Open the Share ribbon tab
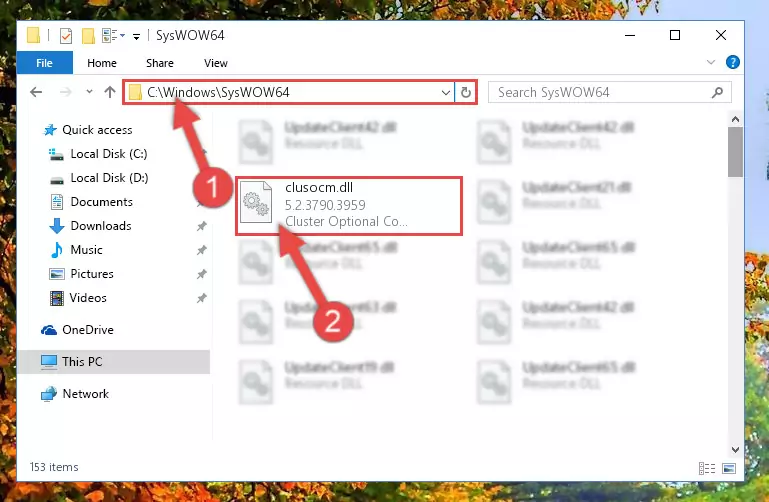This screenshot has width=769, height=502. pyautogui.click(x=159, y=63)
